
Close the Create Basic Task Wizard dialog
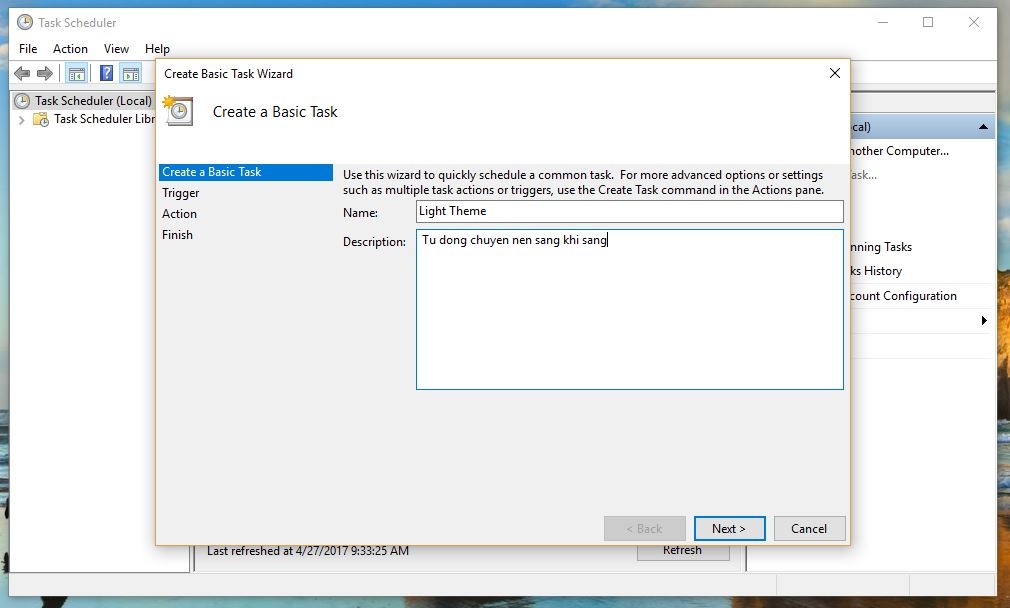coord(835,73)
